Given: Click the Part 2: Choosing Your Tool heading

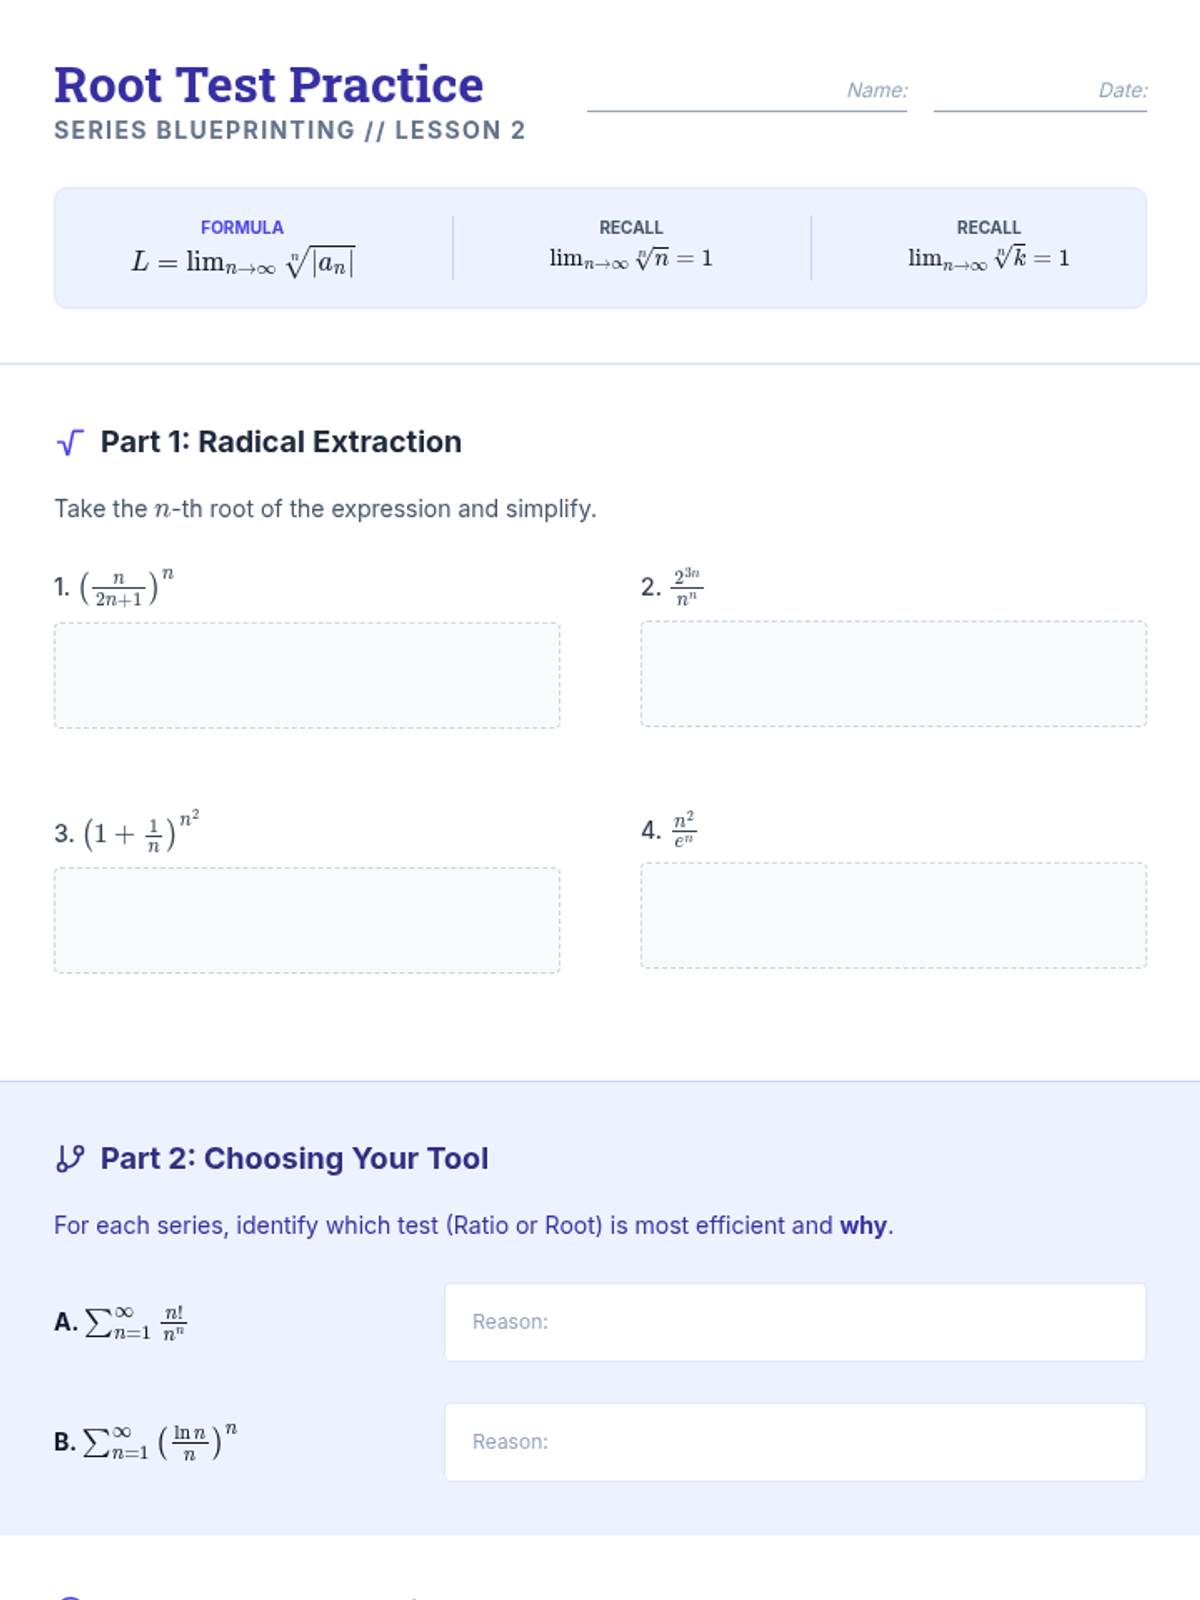Looking at the screenshot, I should [x=294, y=1158].
